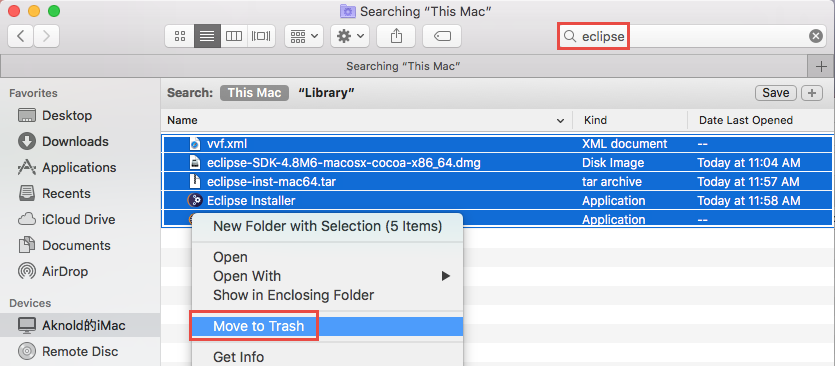Open Desktop in the sidebar
Image resolution: width=835 pixels, height=366 pixels.
[x=67, y=115]
